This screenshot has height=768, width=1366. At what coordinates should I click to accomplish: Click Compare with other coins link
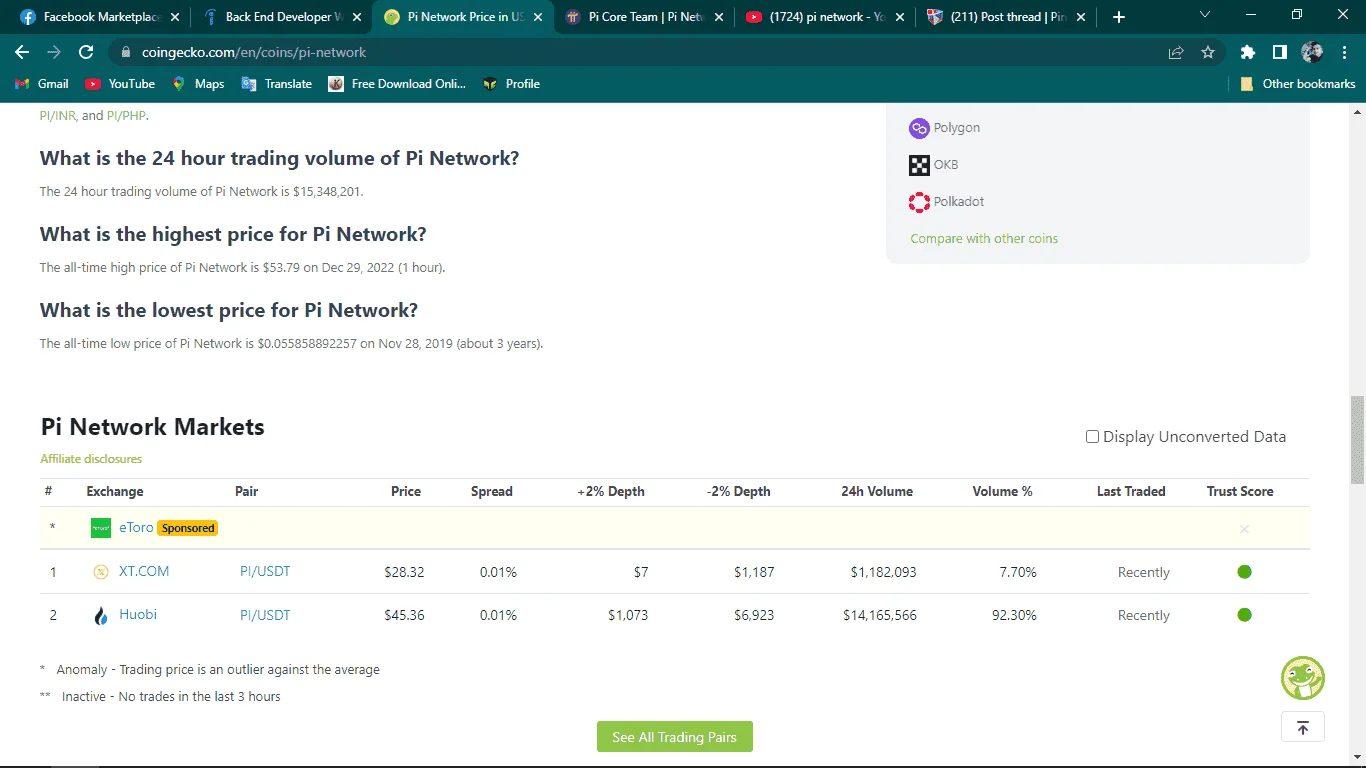[984, 239]
